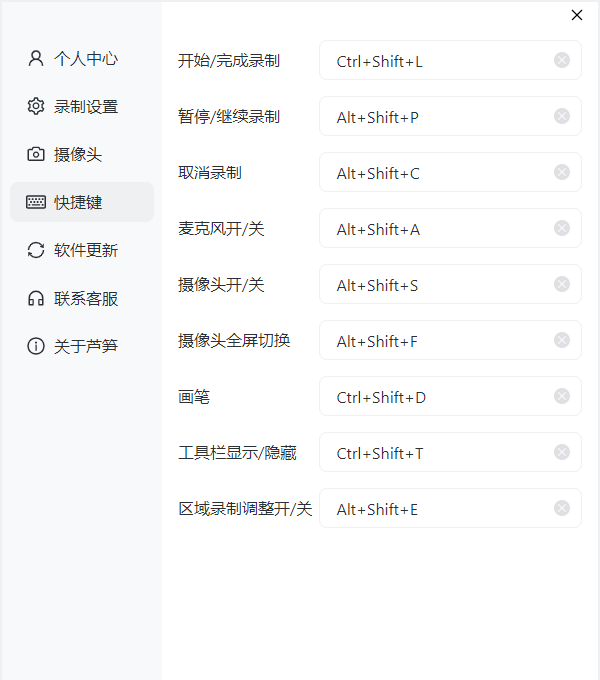
Task: Open the 个人中心 sidebar item
Action: tap(82, 59)
